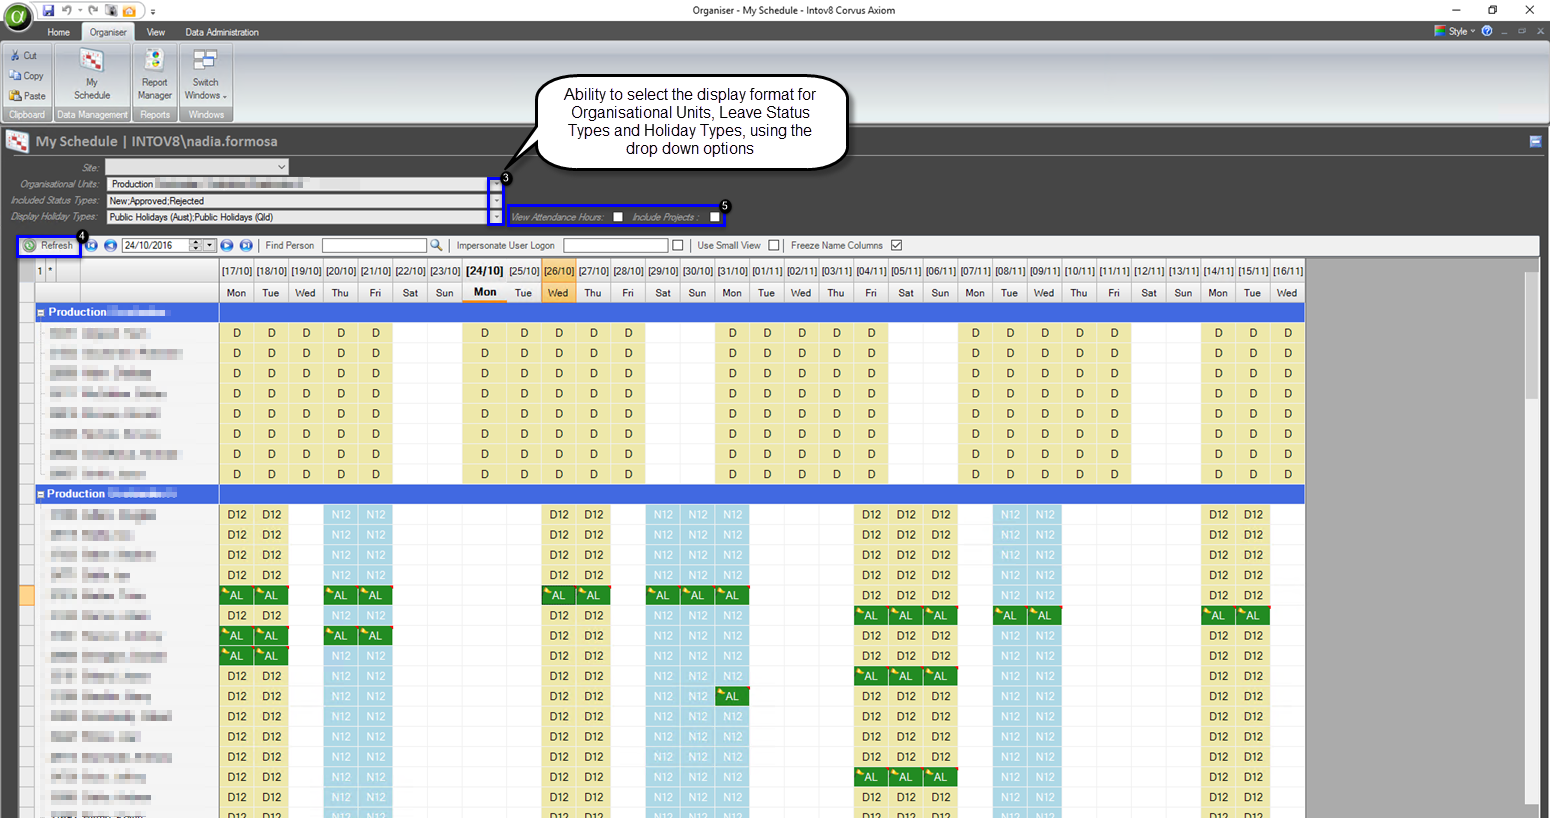
Task: Click the Cut scissors icon
Action: [x=15, y=56]
